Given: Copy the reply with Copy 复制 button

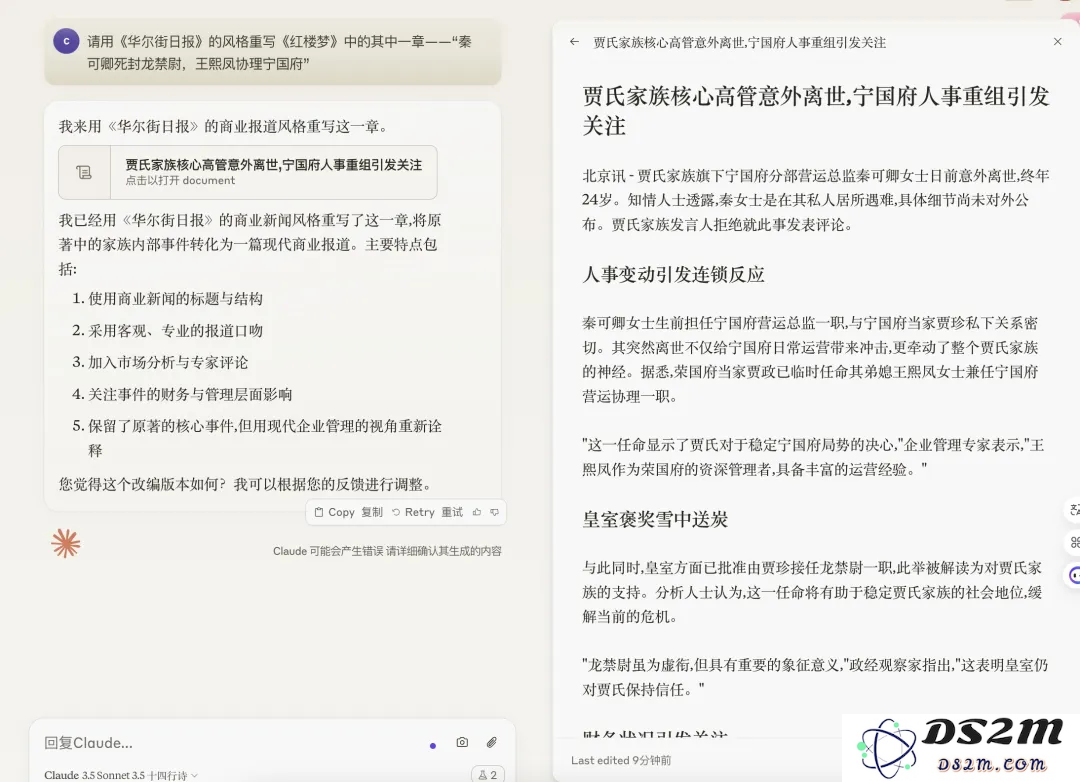Looking at the screenshot, I should [349, 512].
